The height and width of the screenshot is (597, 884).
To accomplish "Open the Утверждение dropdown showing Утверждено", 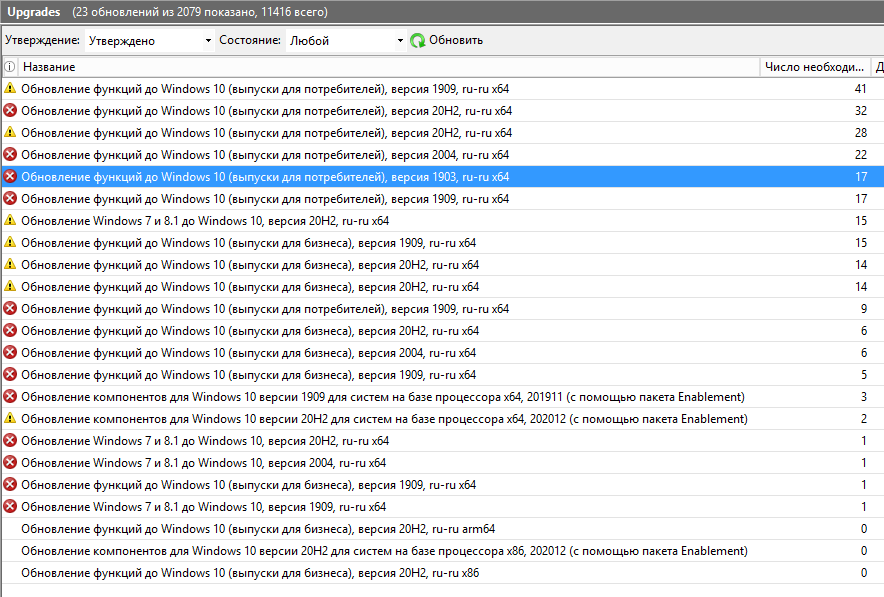I will [x=149, y=41].
